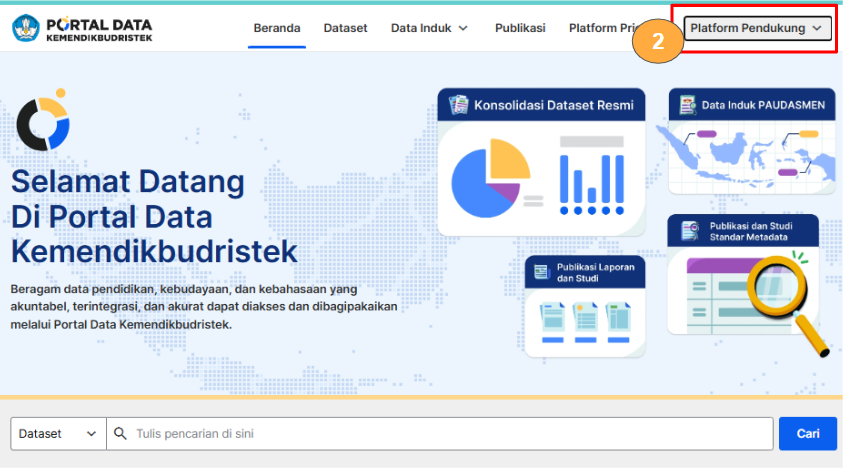Open the Publikasi Laporan dan Studi card
This screenshot has width=846, height=469.
point(585,306)
